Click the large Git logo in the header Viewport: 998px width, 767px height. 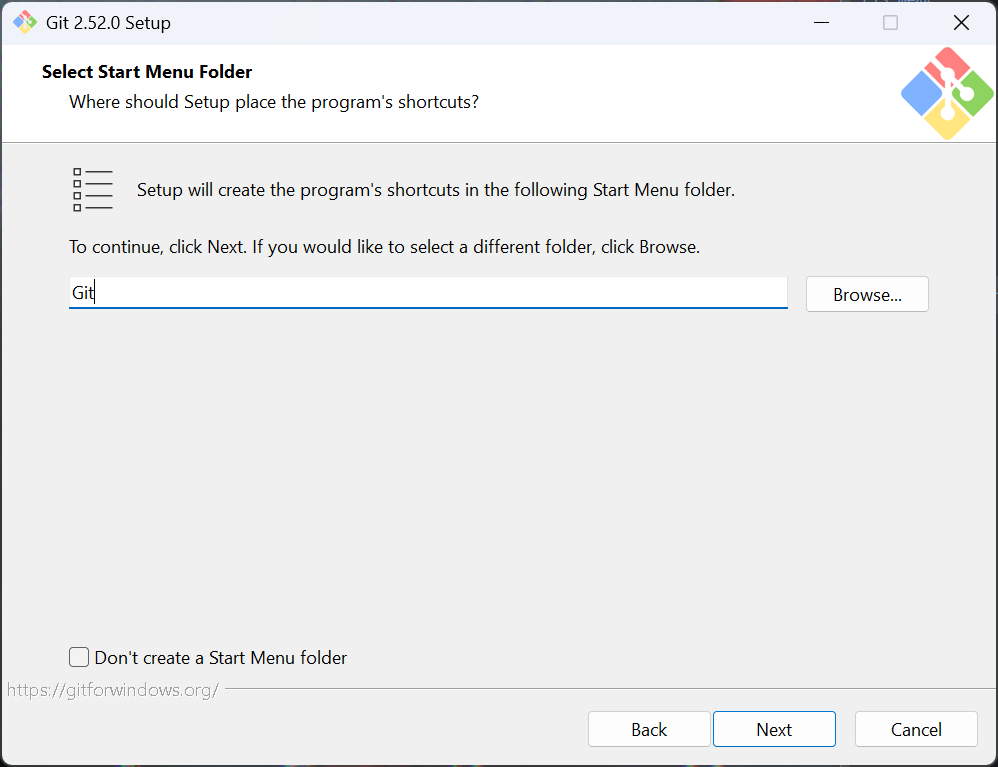click(946, 93)
